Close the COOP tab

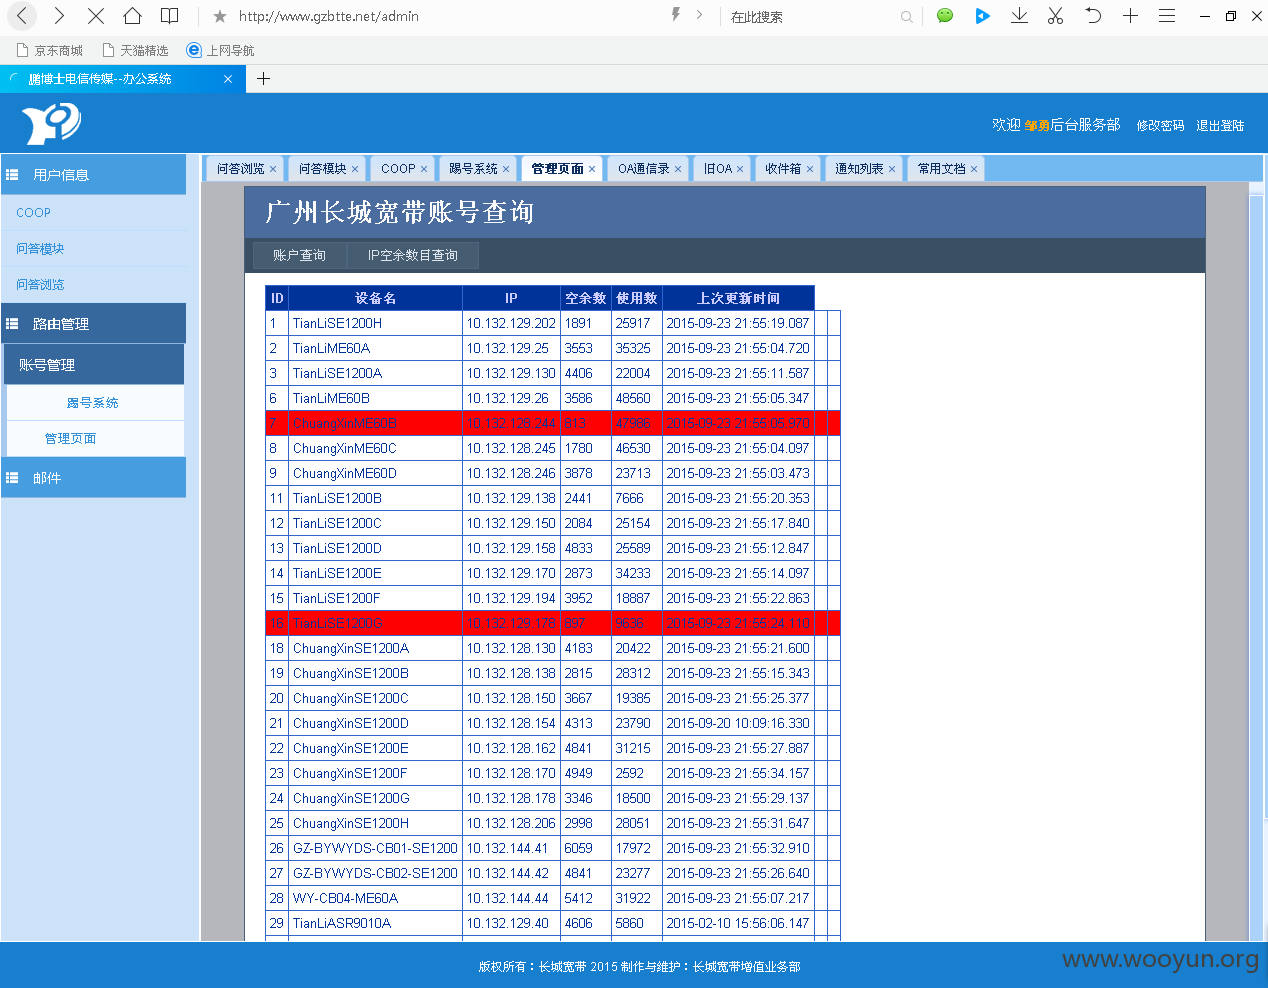coord(424,169)
